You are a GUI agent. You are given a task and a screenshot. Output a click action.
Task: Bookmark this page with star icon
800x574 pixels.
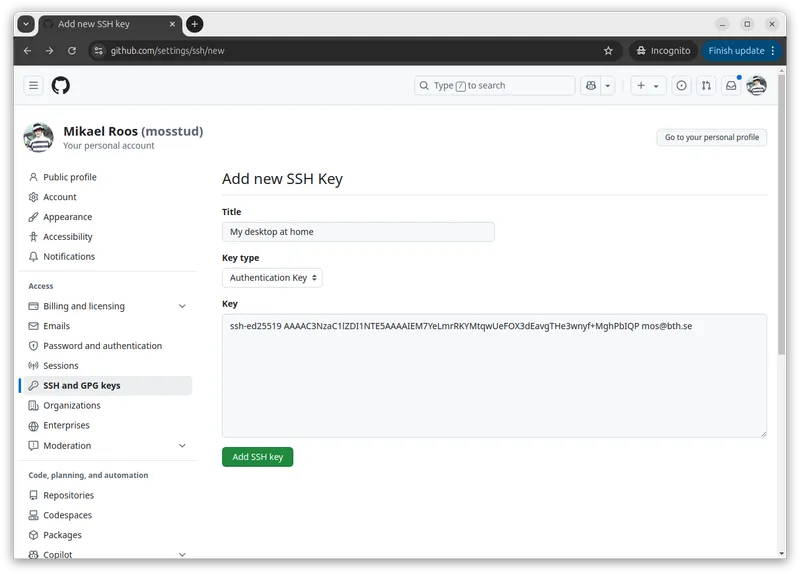pyautogui.click(x=608, y=51)
